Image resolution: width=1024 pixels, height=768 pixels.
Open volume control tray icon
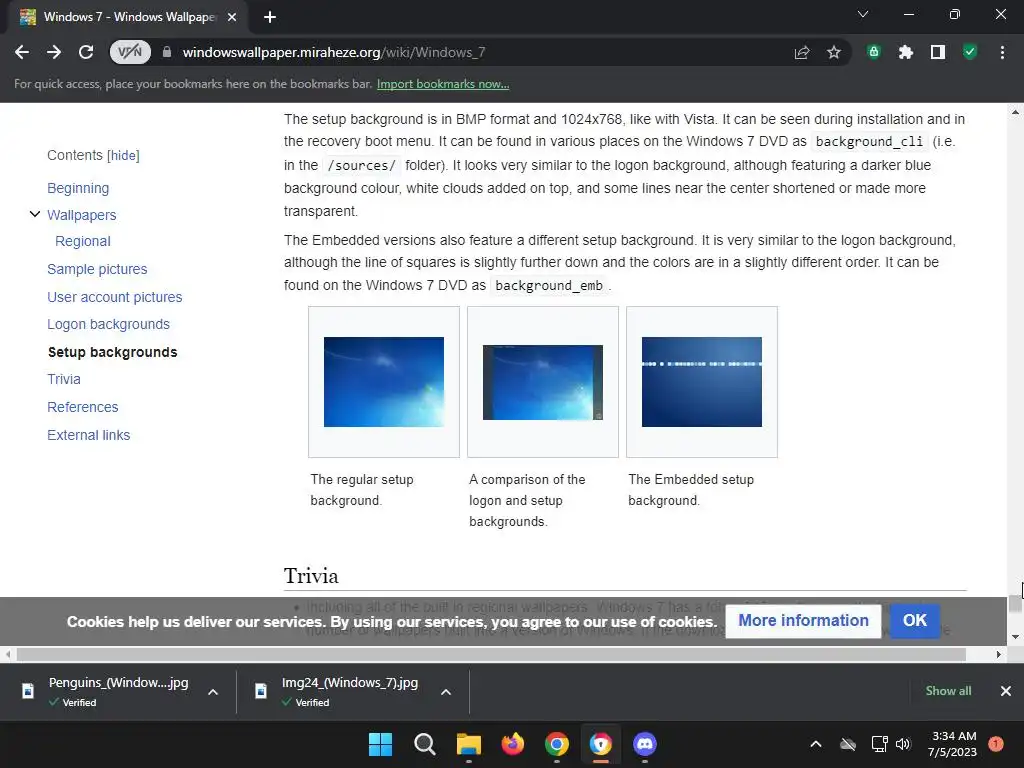903,744
